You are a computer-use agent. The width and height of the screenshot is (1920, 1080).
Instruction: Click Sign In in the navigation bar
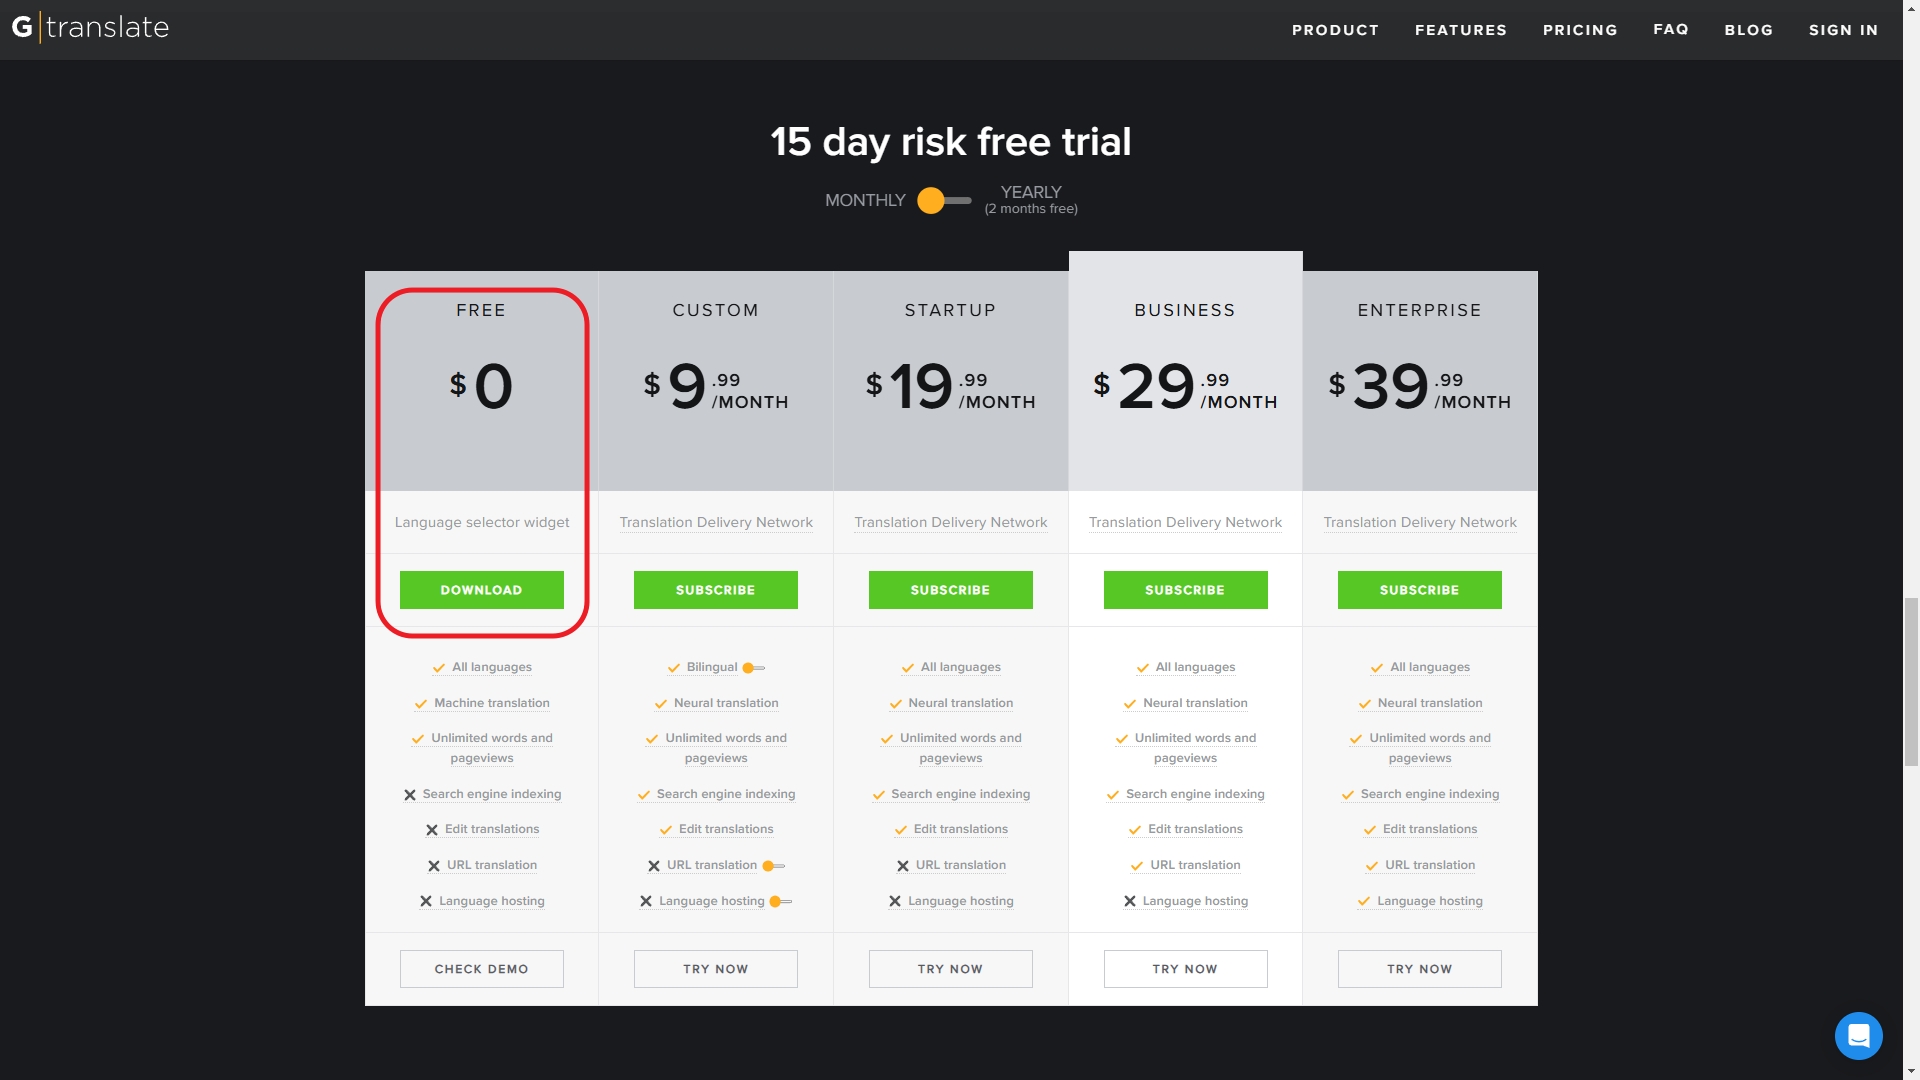tap(1843, 30)
